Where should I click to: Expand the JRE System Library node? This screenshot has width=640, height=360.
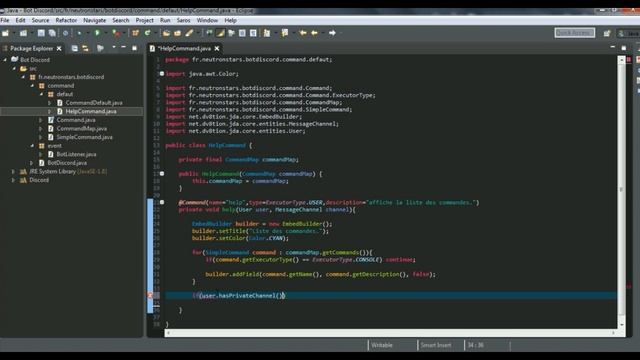coord(13,171)
